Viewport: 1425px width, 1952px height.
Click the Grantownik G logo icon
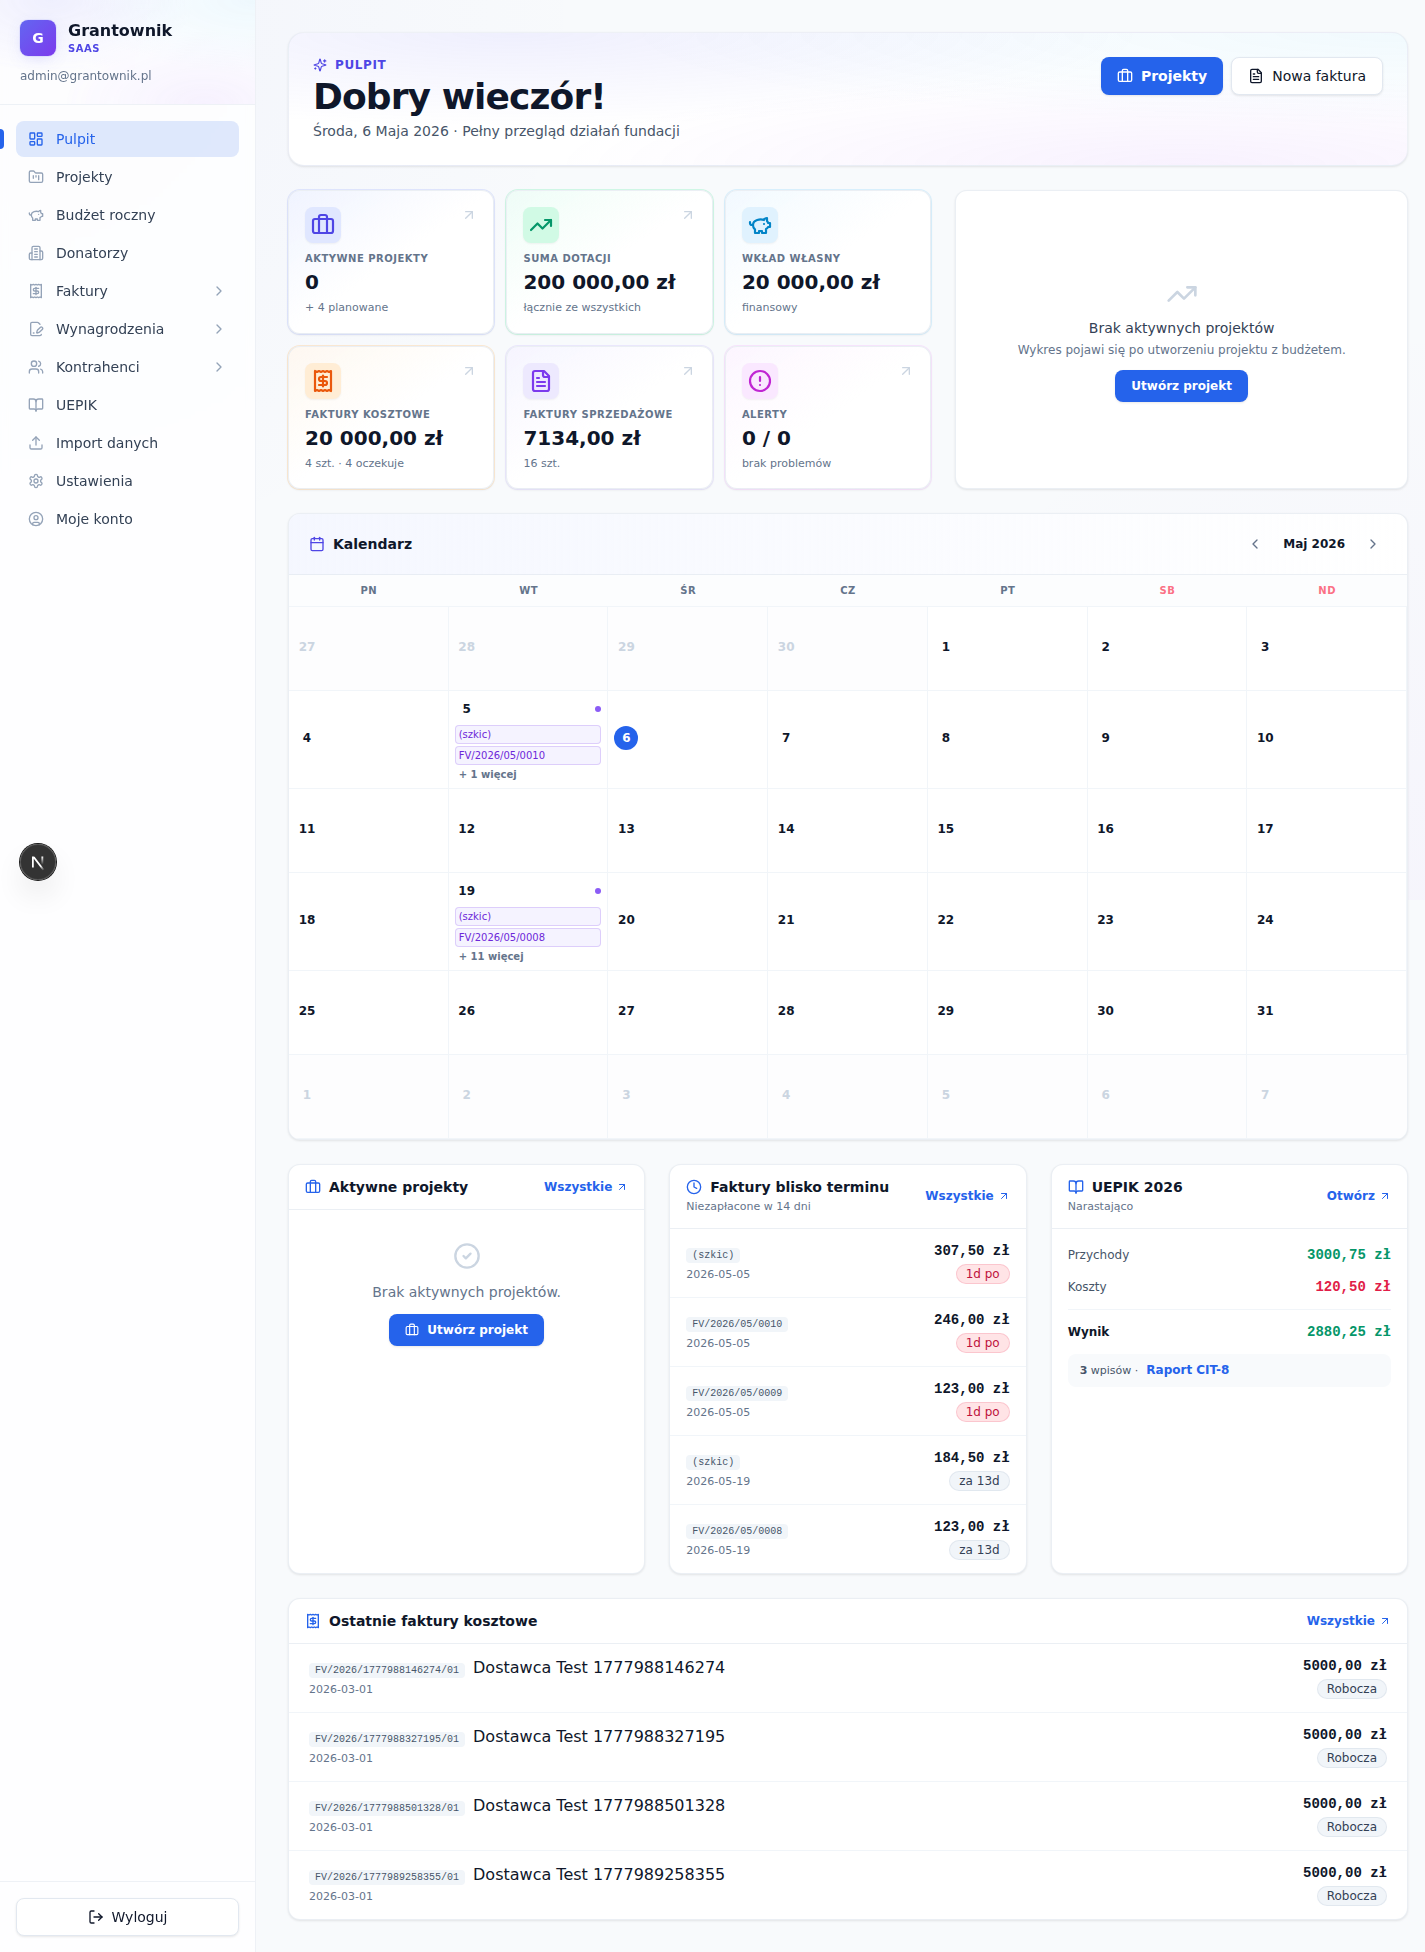point(38,38)
